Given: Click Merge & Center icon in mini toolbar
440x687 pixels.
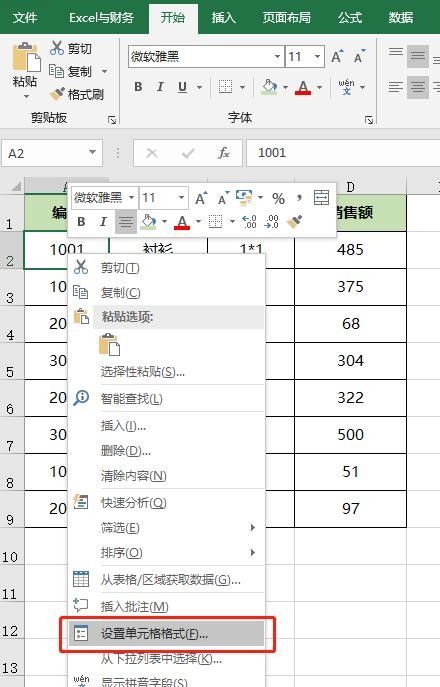Looking at the screenshot, I should click(321, 198).
